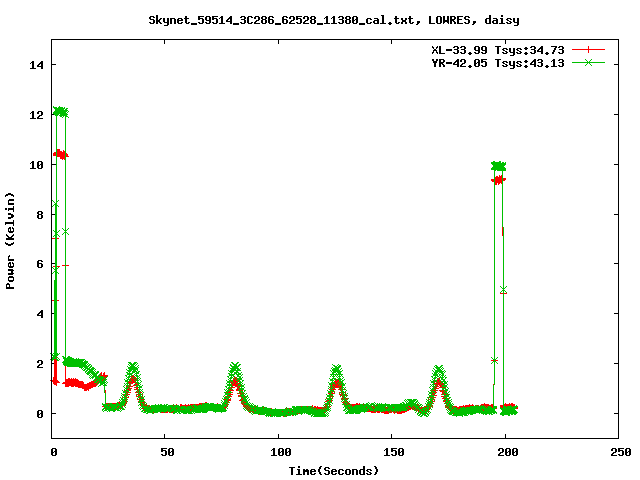Click the y-axis tick label 6
This screenshot has width=640, height=480.
pyautogui.click(x=40, y=264)
